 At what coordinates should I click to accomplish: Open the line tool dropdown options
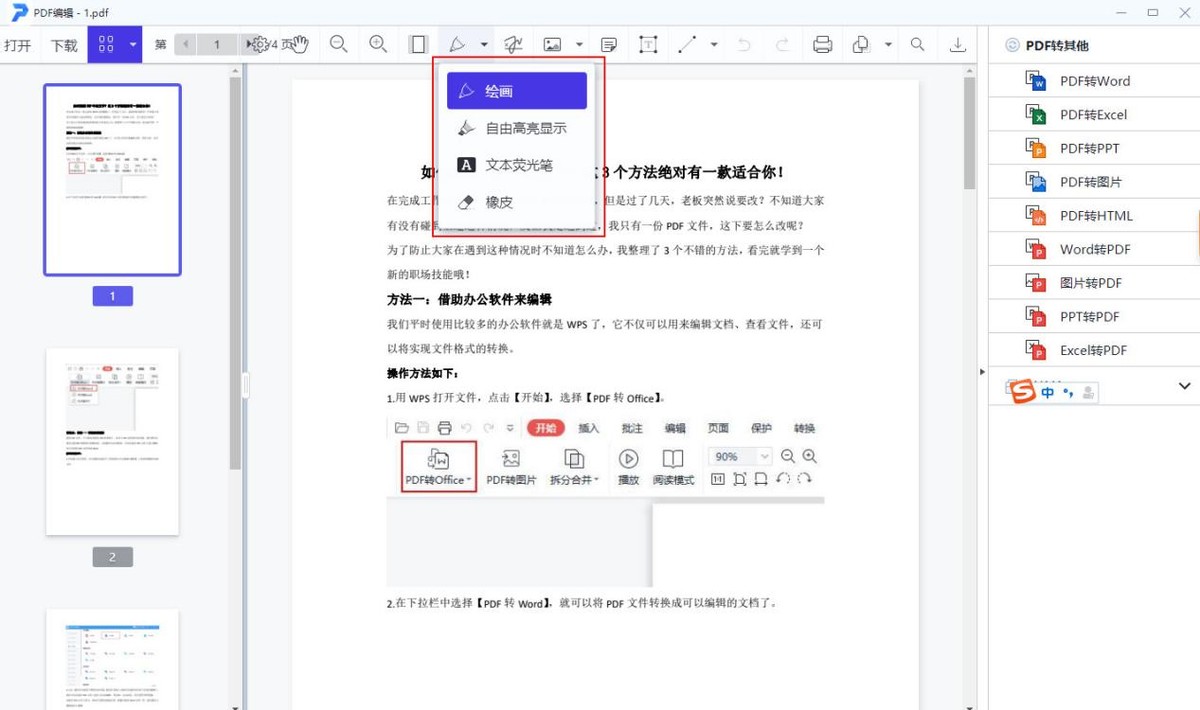[x=711, y=44]
